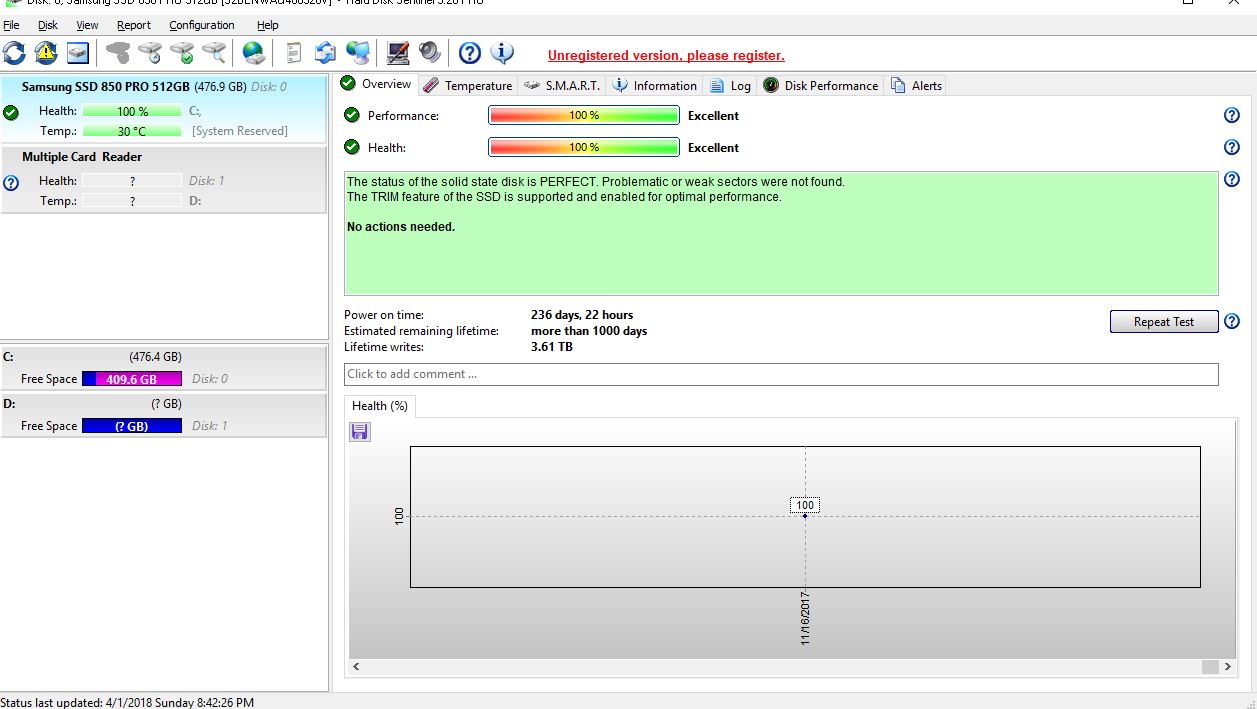Click the report notepad toolbar icon
The height and width of the screenshot is (709, 1257).
pyautogui.click(x=293, y=53)
